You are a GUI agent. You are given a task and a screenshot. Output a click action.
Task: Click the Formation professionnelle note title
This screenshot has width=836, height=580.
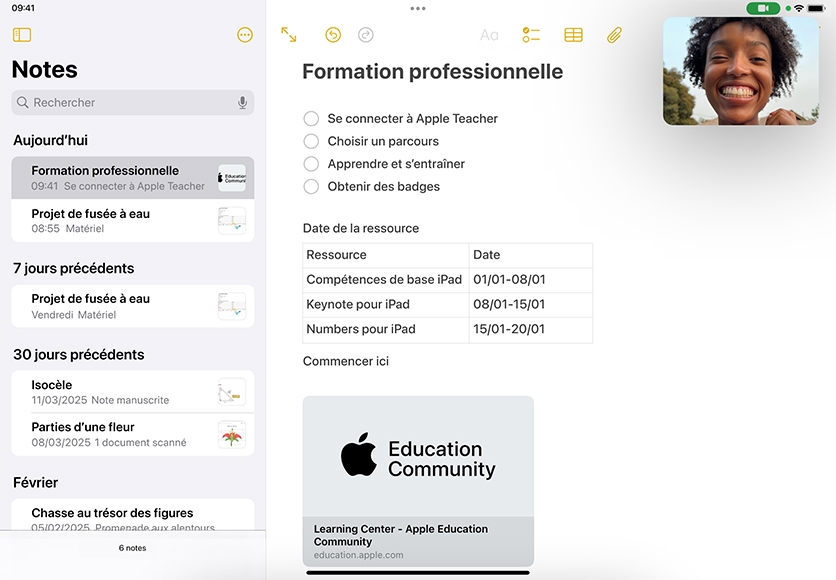[x=432, y=71]
